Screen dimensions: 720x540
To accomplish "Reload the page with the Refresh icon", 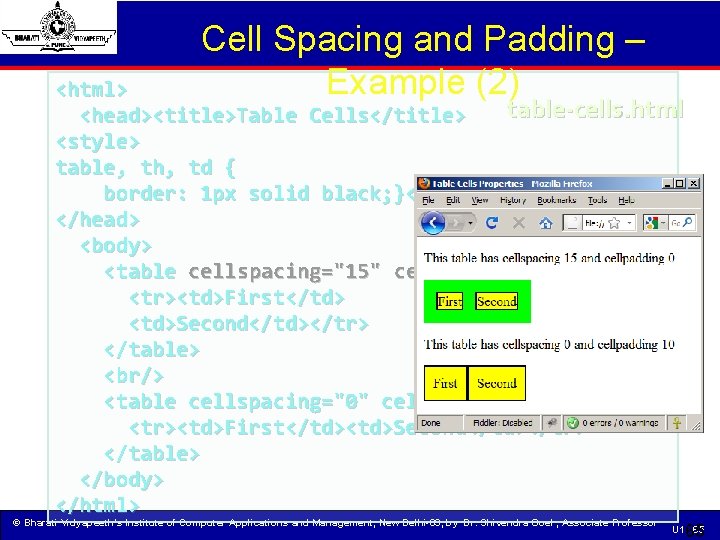I will coord(492,223).
